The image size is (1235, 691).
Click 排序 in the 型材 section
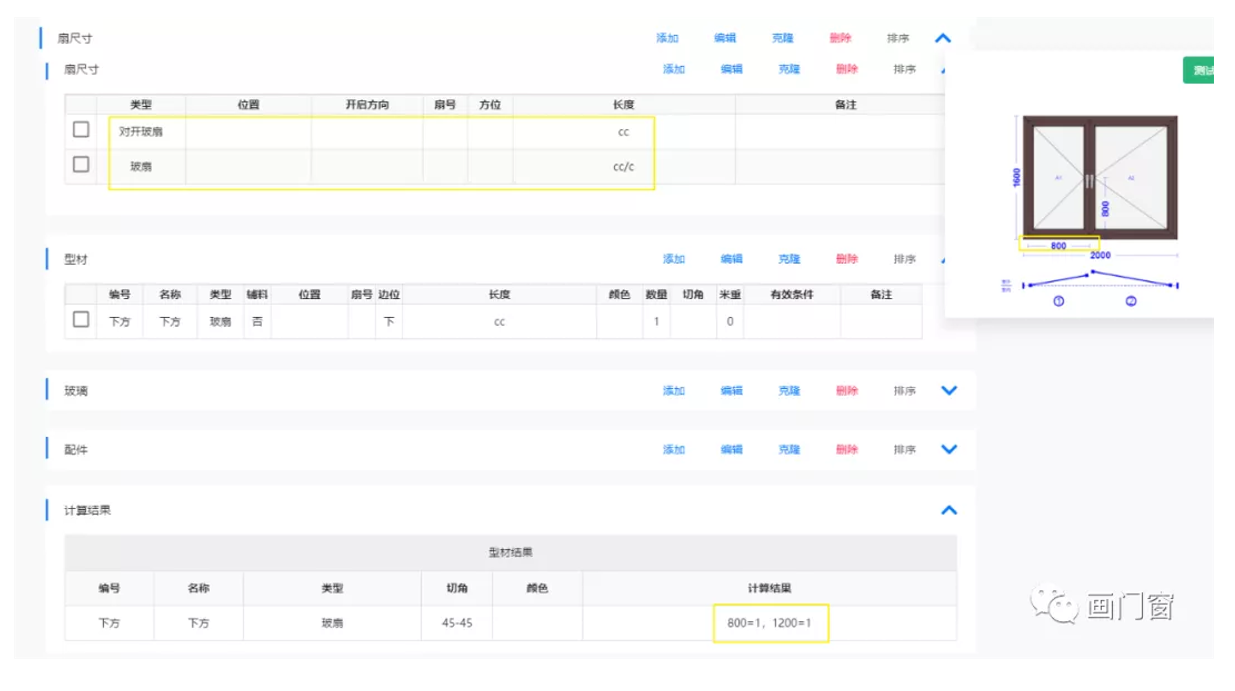pyautogui.click(x=904, y=259)
